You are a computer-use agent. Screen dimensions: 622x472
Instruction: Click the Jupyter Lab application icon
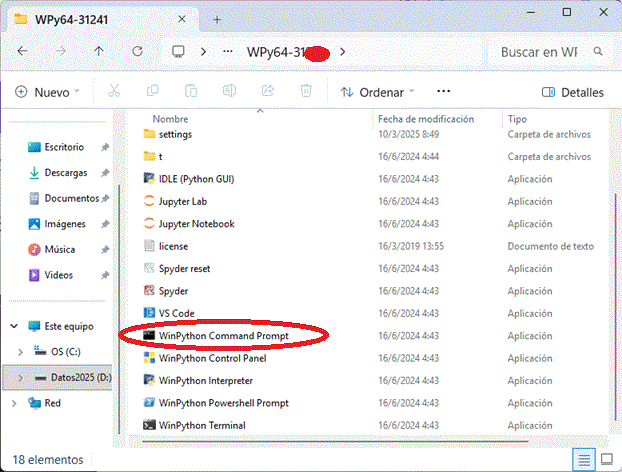point(150,201)
